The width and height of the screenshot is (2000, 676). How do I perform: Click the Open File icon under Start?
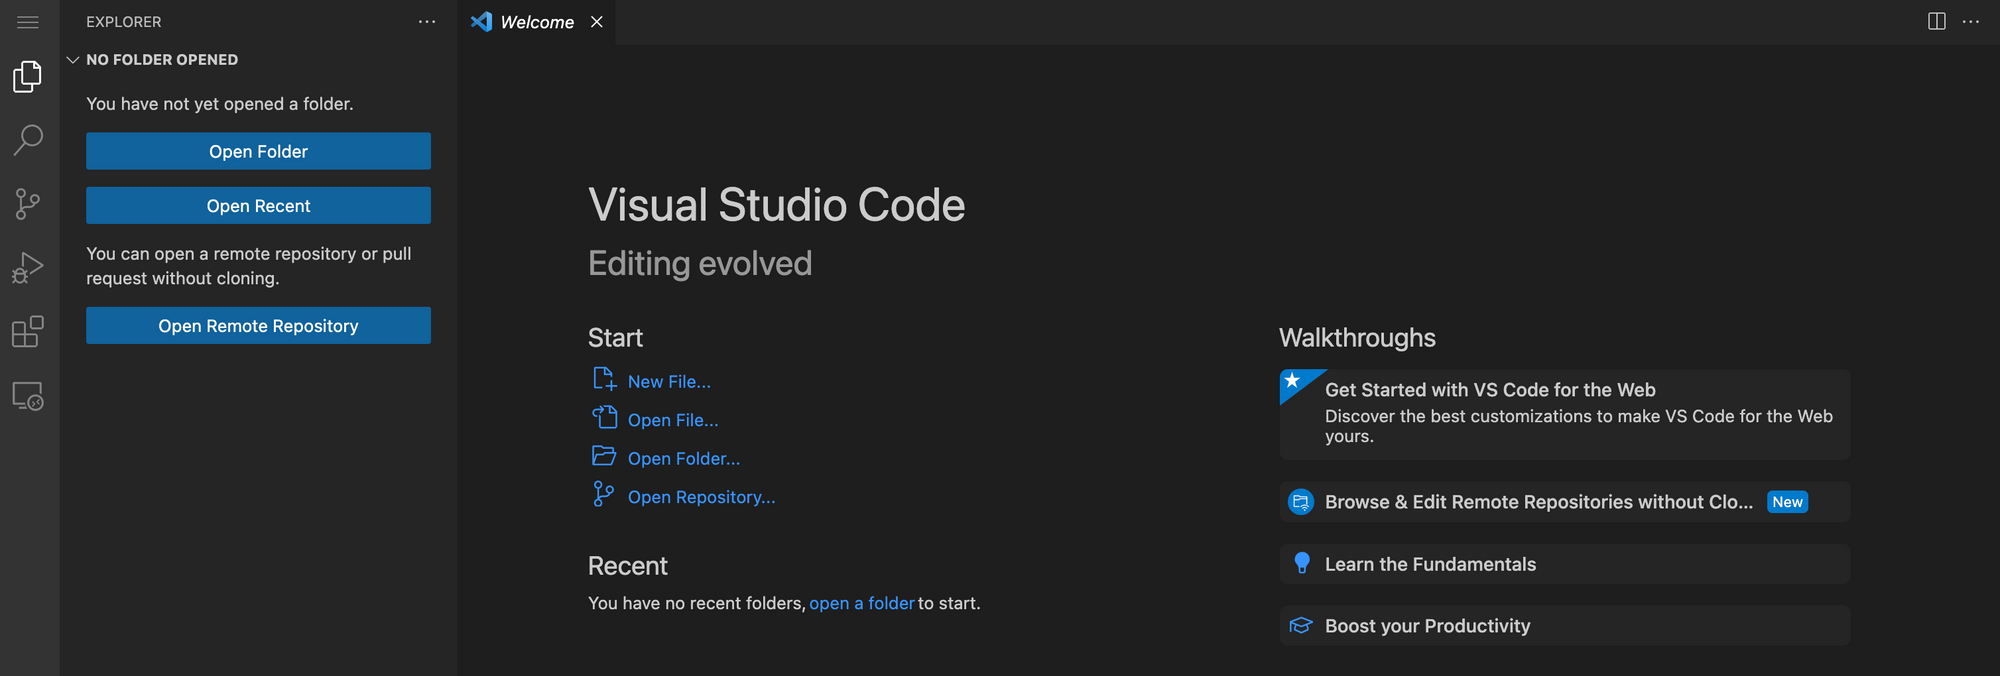pyautogui.click(x=604, y=417)
